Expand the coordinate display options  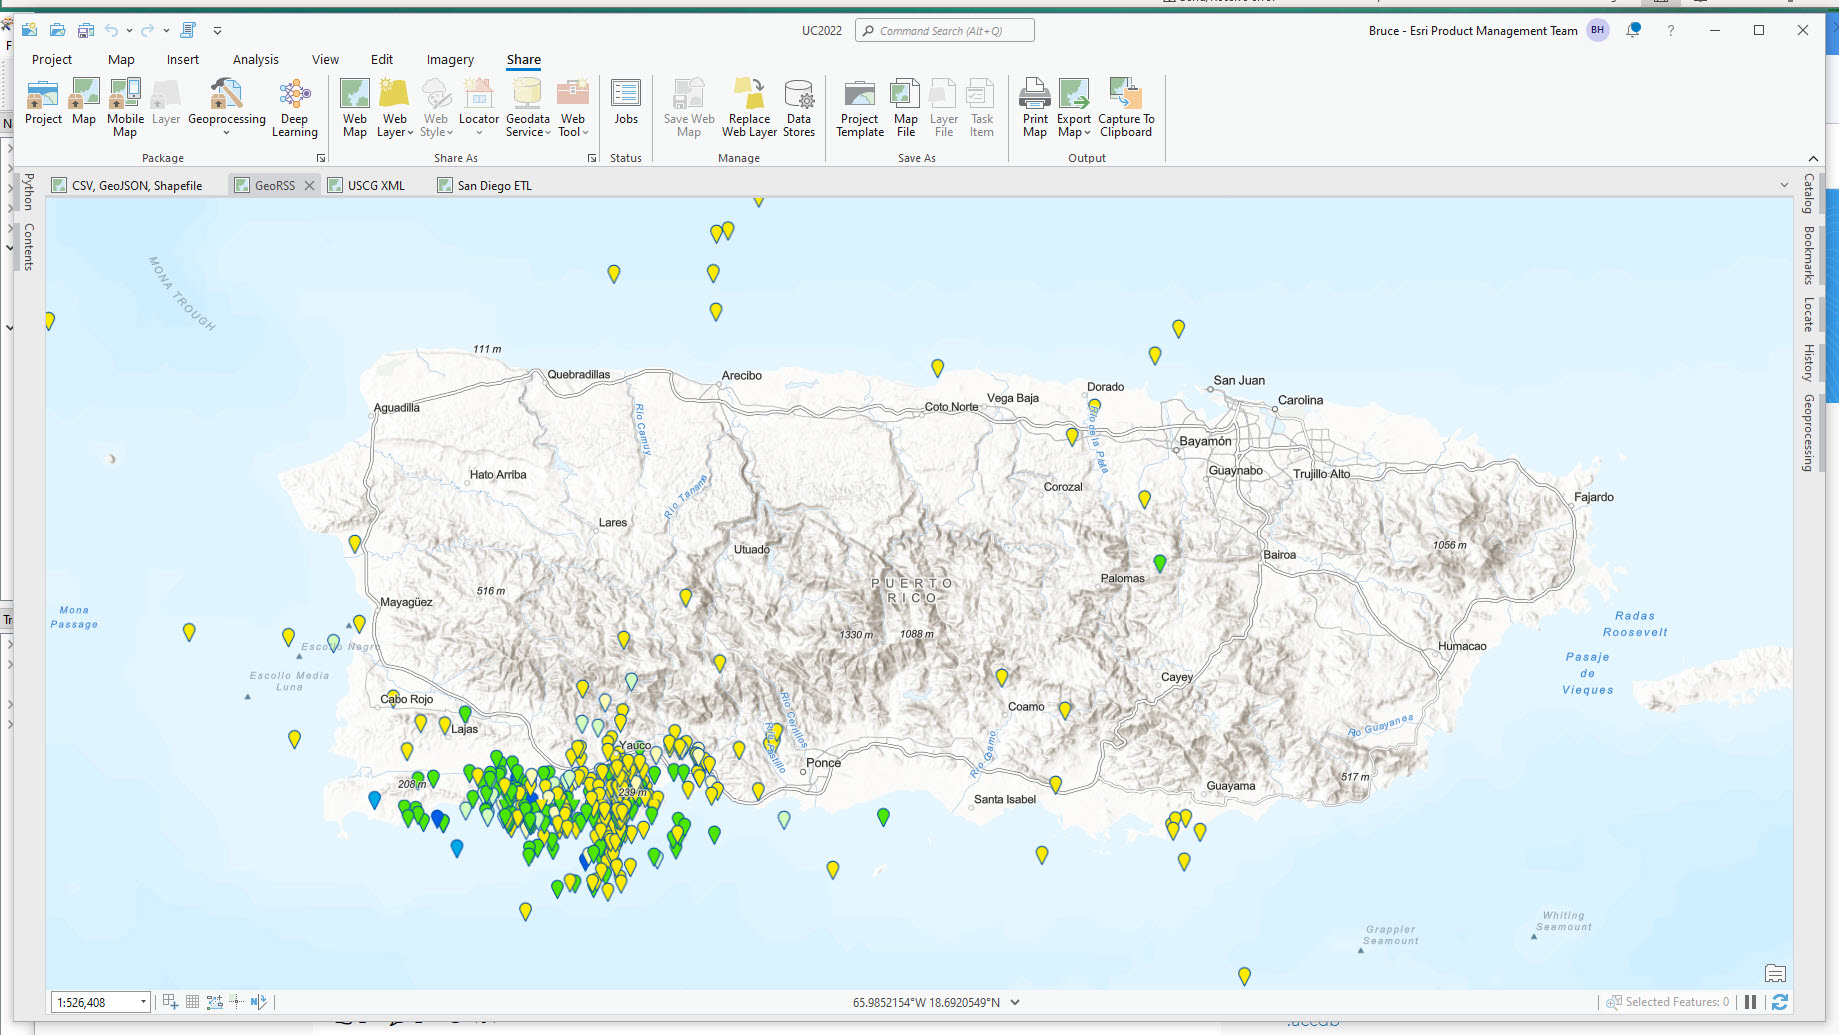pyautogui.click(x=1015, y=1001)
